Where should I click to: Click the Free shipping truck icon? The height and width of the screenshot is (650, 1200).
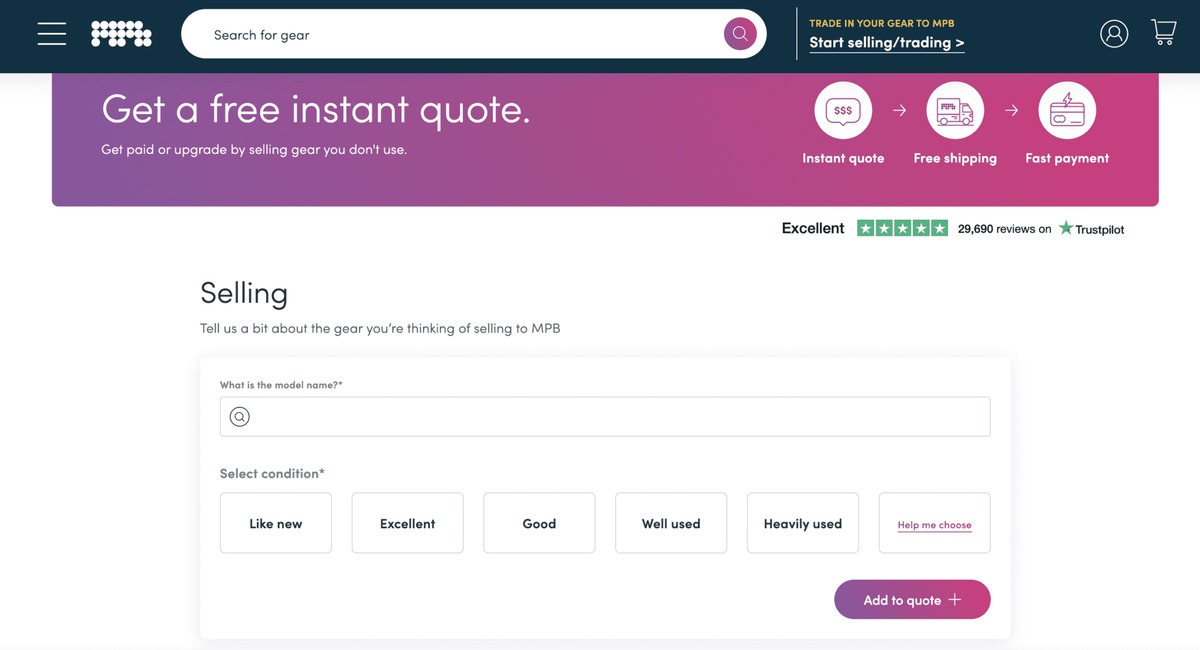pyautogui.click(x=955, y=111)
